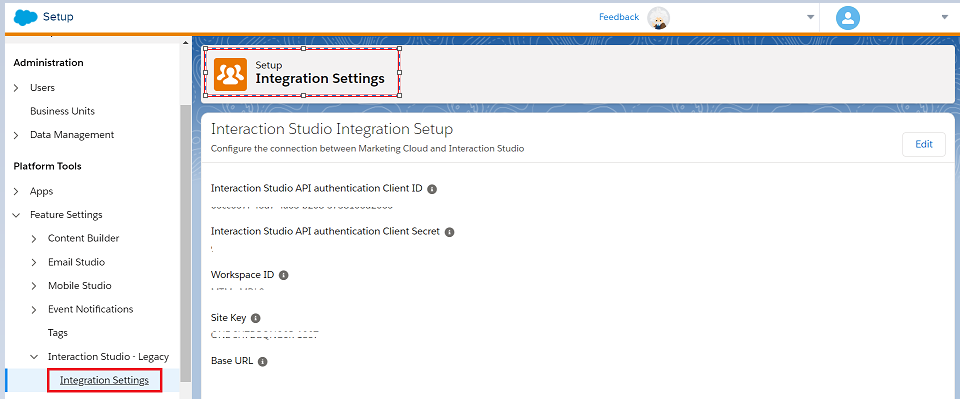960x399 pixels.
Task: Select Content Builder sidebar item
Action: click(x=83, y=238)
